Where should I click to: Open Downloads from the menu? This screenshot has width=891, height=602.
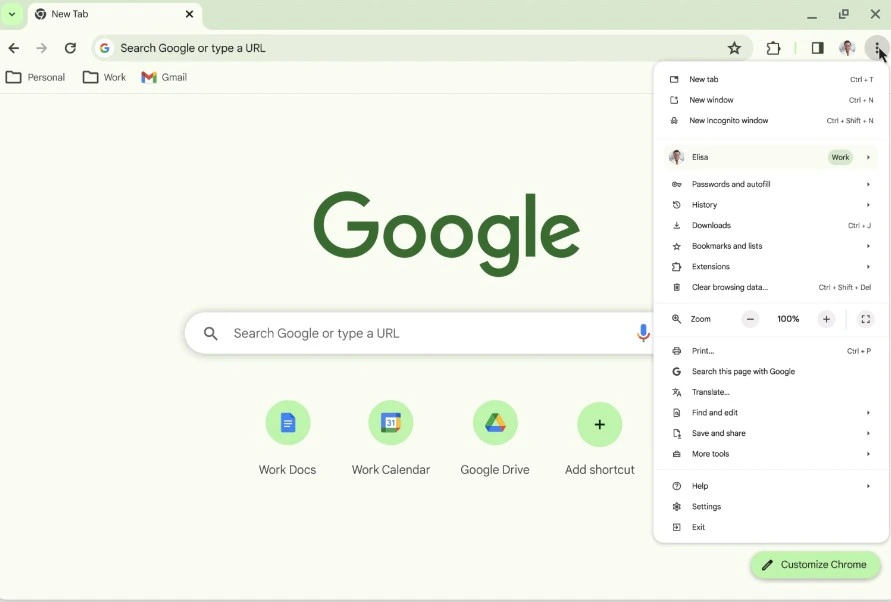tap(771, 226)
